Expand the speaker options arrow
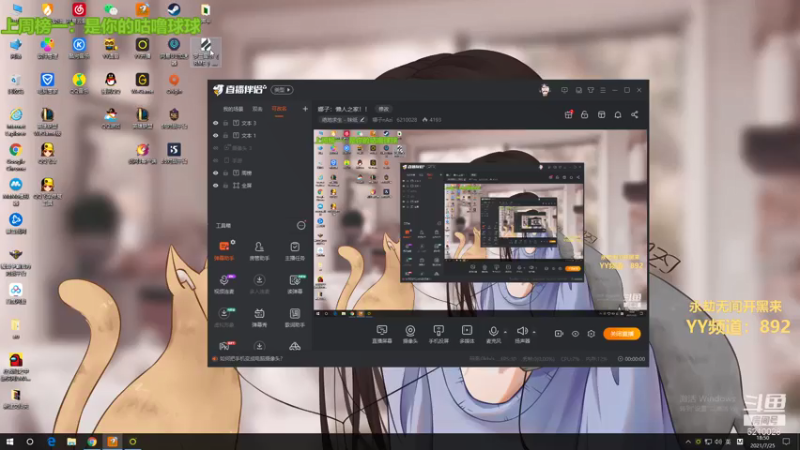800x450 pixels. [534, 332]
